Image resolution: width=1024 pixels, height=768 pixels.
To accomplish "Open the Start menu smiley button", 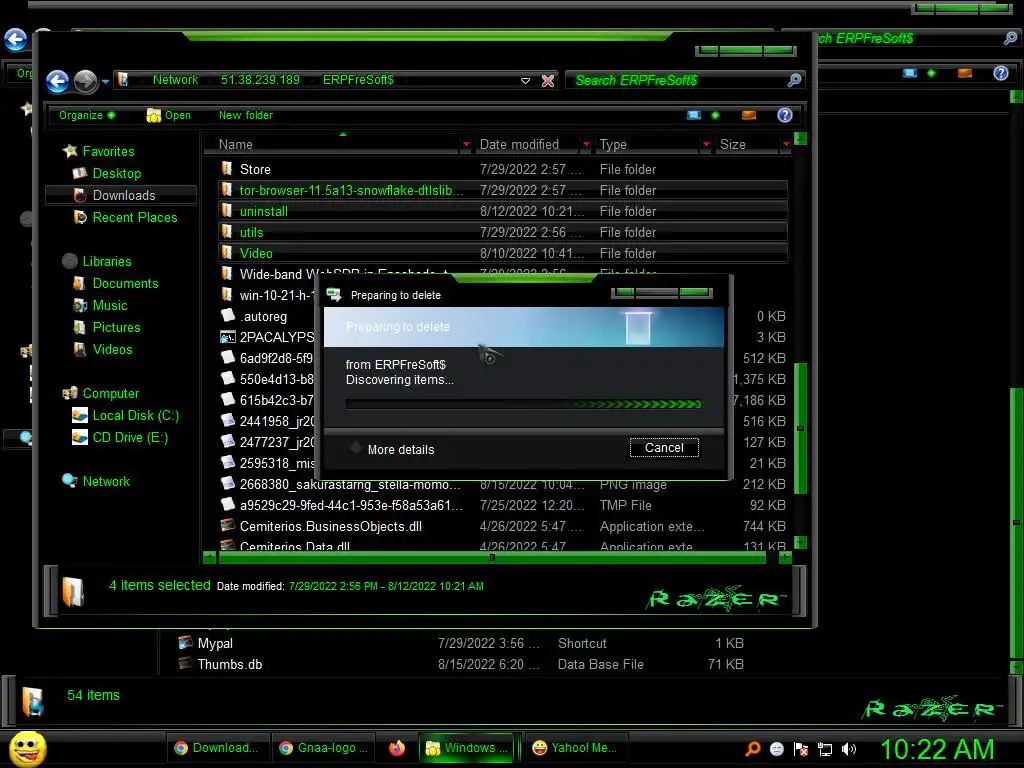I will (x=27, y=748).
